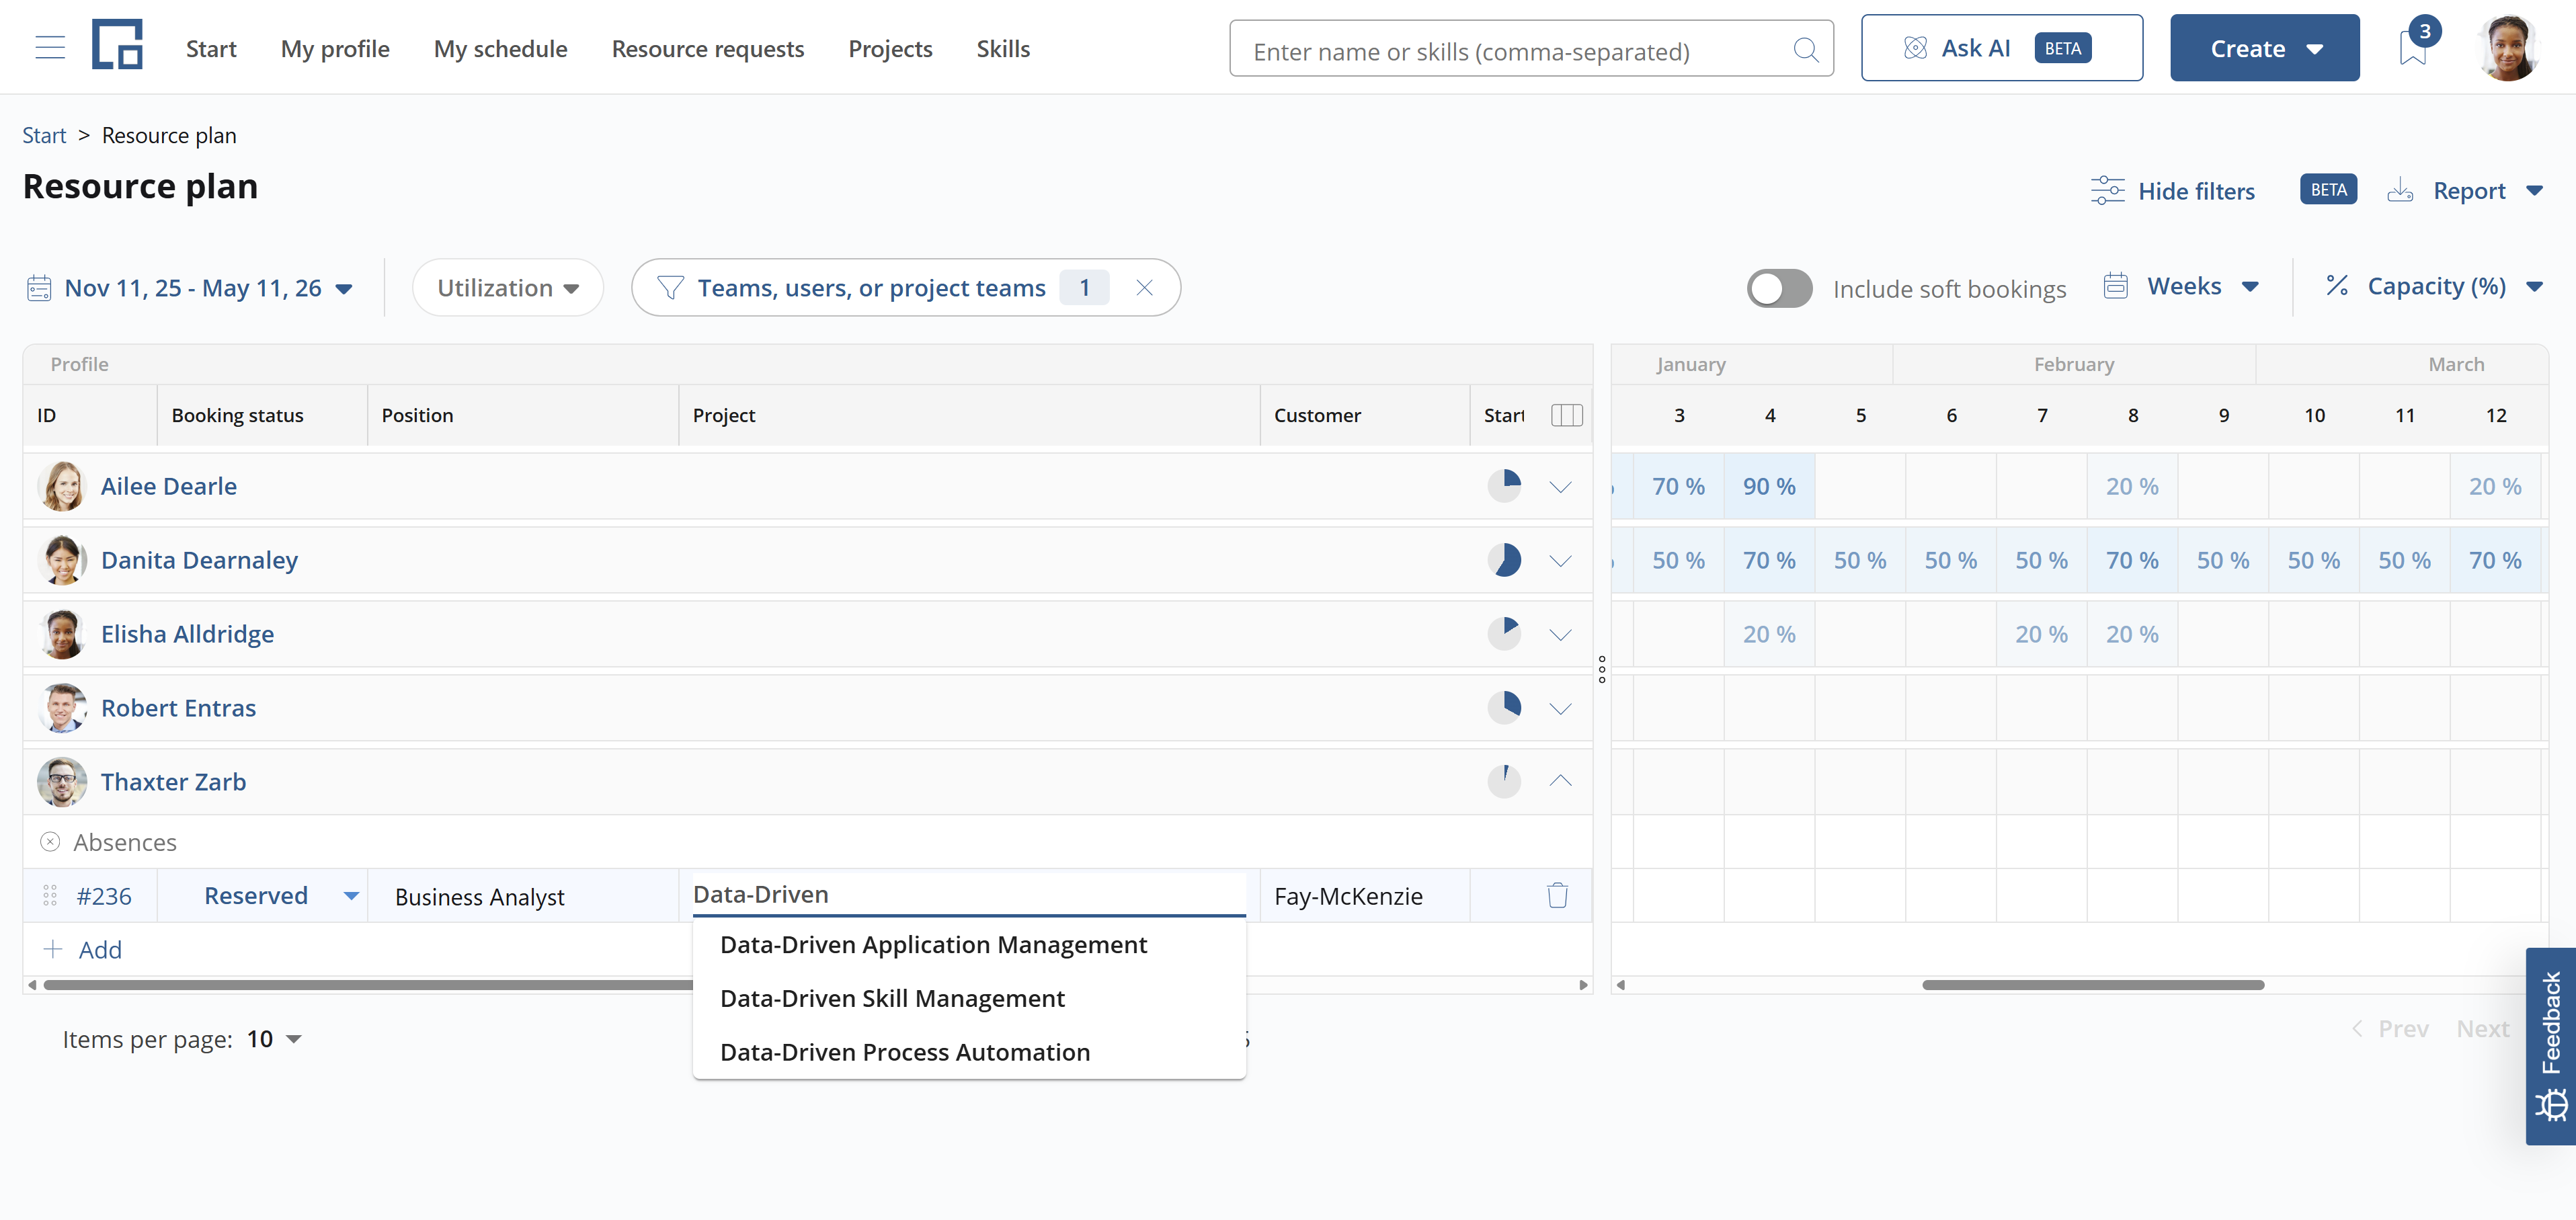The width and height of the screenshot is (2576, 1220).
Task: Click Ailee Dearle's avatar
Action: (x=62, y=486)
